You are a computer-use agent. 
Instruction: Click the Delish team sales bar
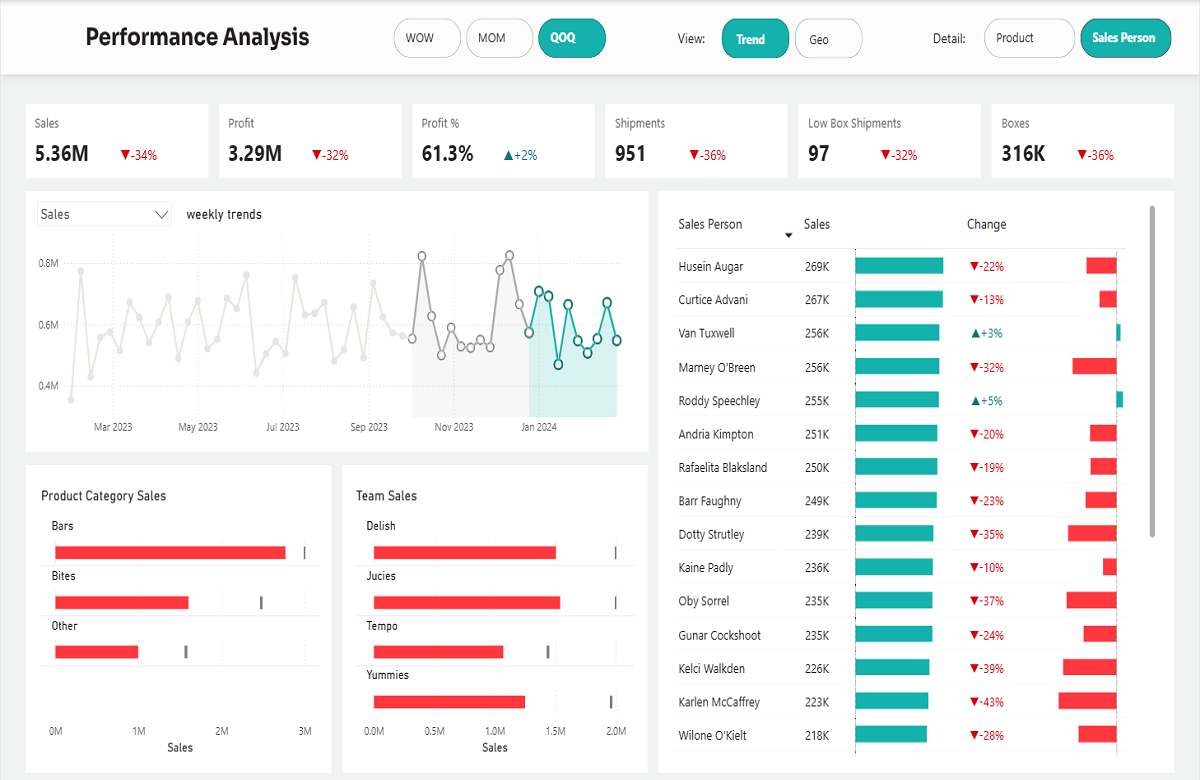pyautogui.click(x=465, y=552)
